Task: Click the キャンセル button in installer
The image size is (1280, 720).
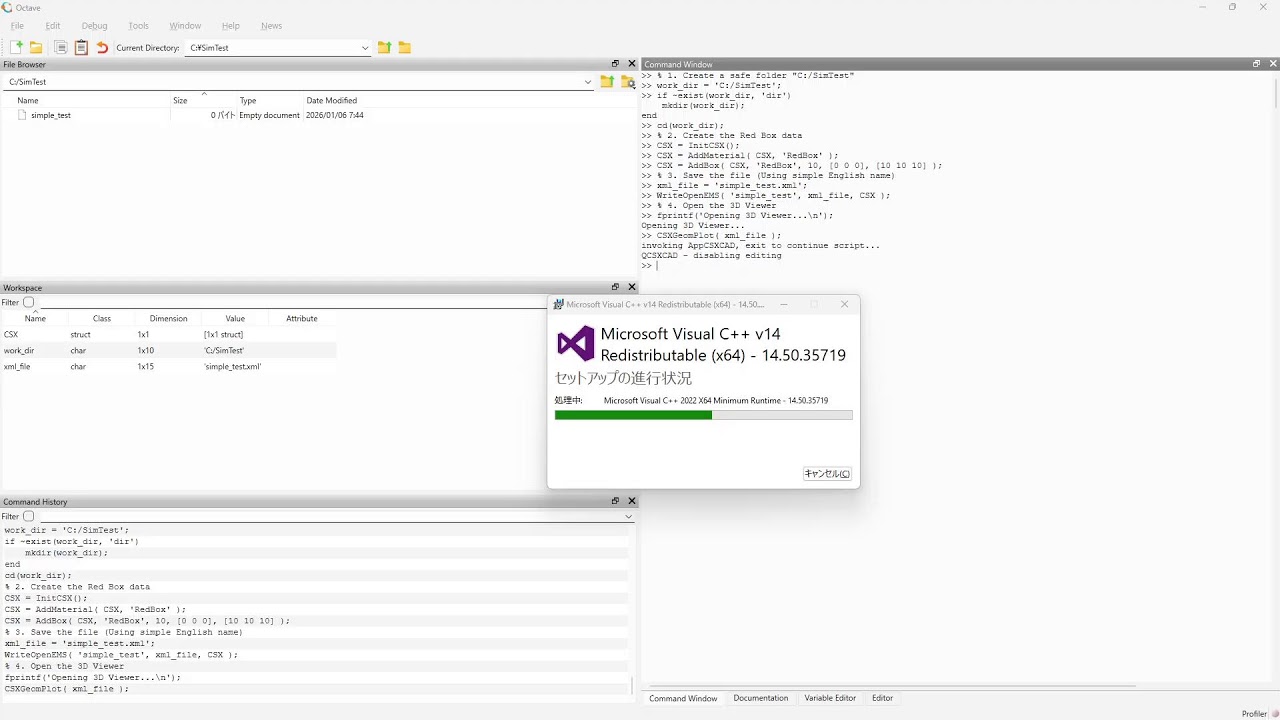Action: (x=827, y=474)
